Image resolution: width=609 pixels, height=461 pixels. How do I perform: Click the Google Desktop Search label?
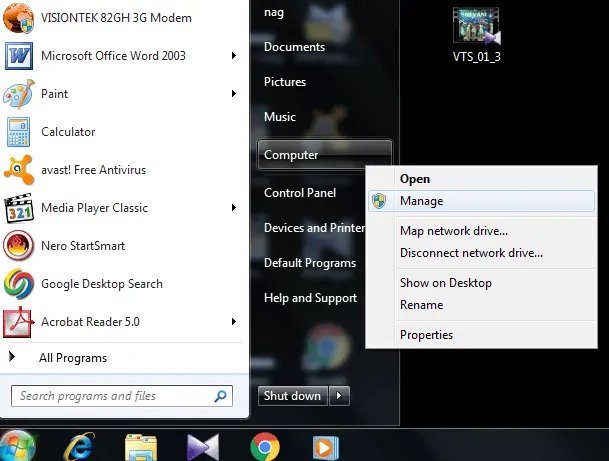[x=102, y=284]
